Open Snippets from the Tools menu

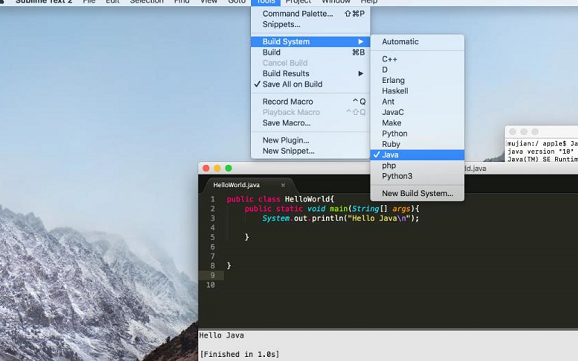[310, 24]
